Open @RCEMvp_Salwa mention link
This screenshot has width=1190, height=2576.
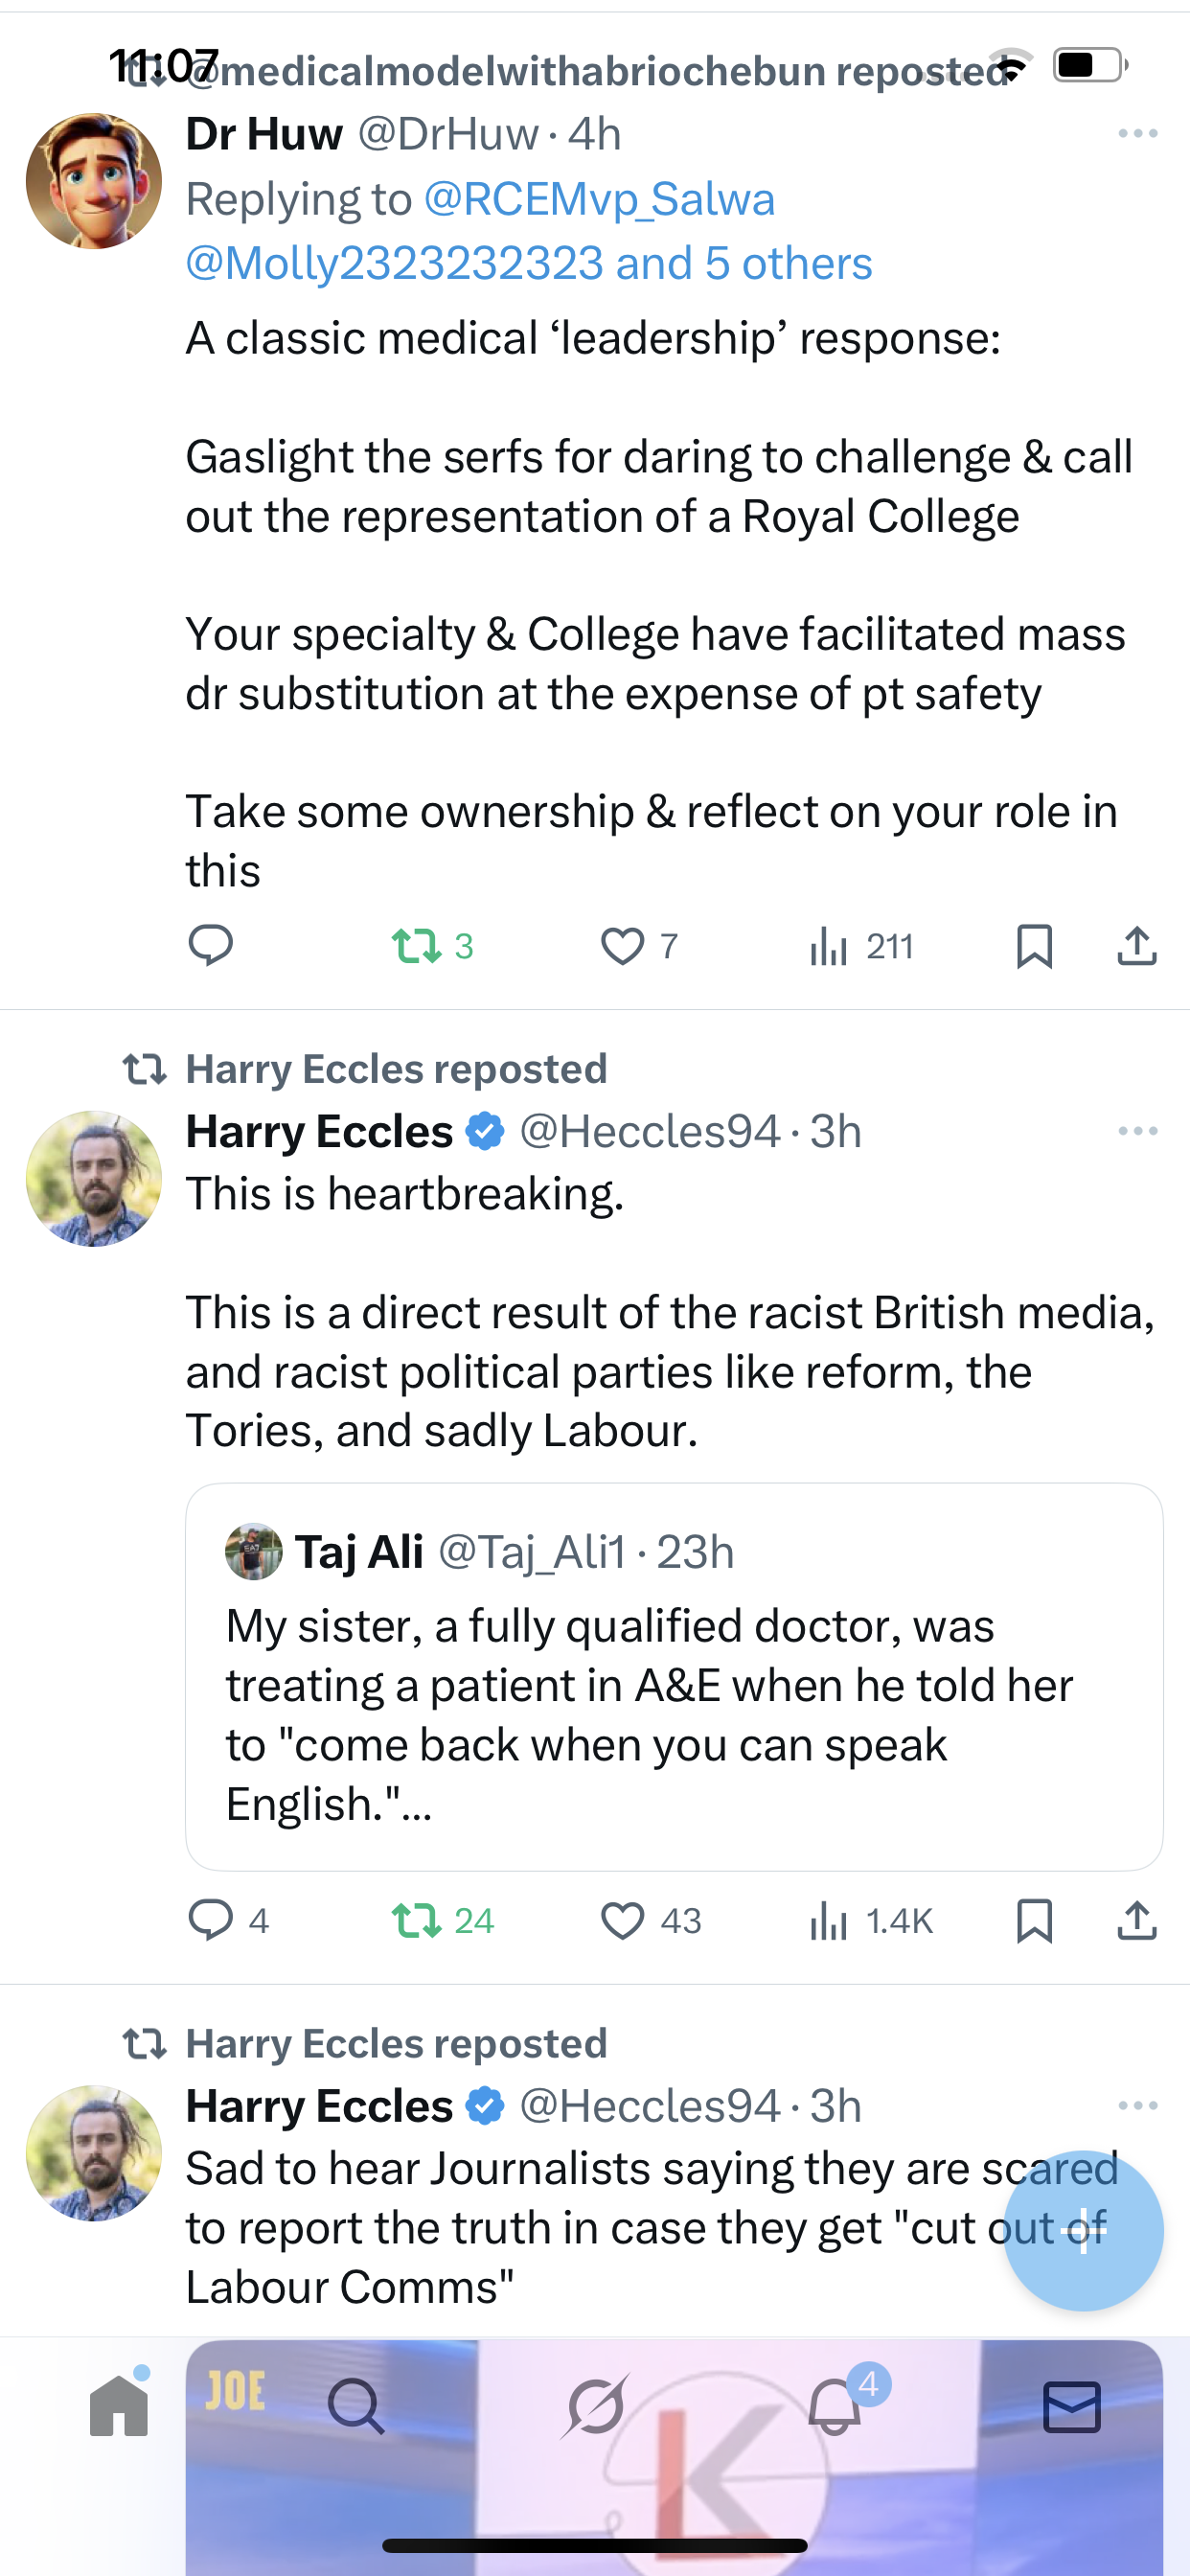pyautogui.click(x=599, y=199)
